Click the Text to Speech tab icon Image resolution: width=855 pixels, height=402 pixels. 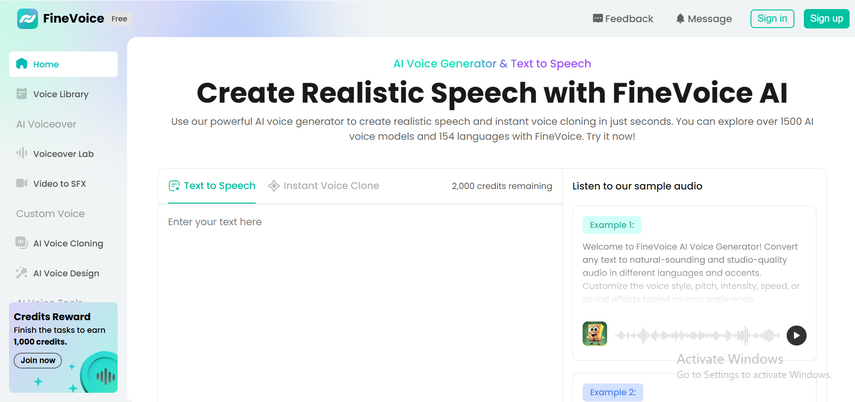tap(174, 186)
